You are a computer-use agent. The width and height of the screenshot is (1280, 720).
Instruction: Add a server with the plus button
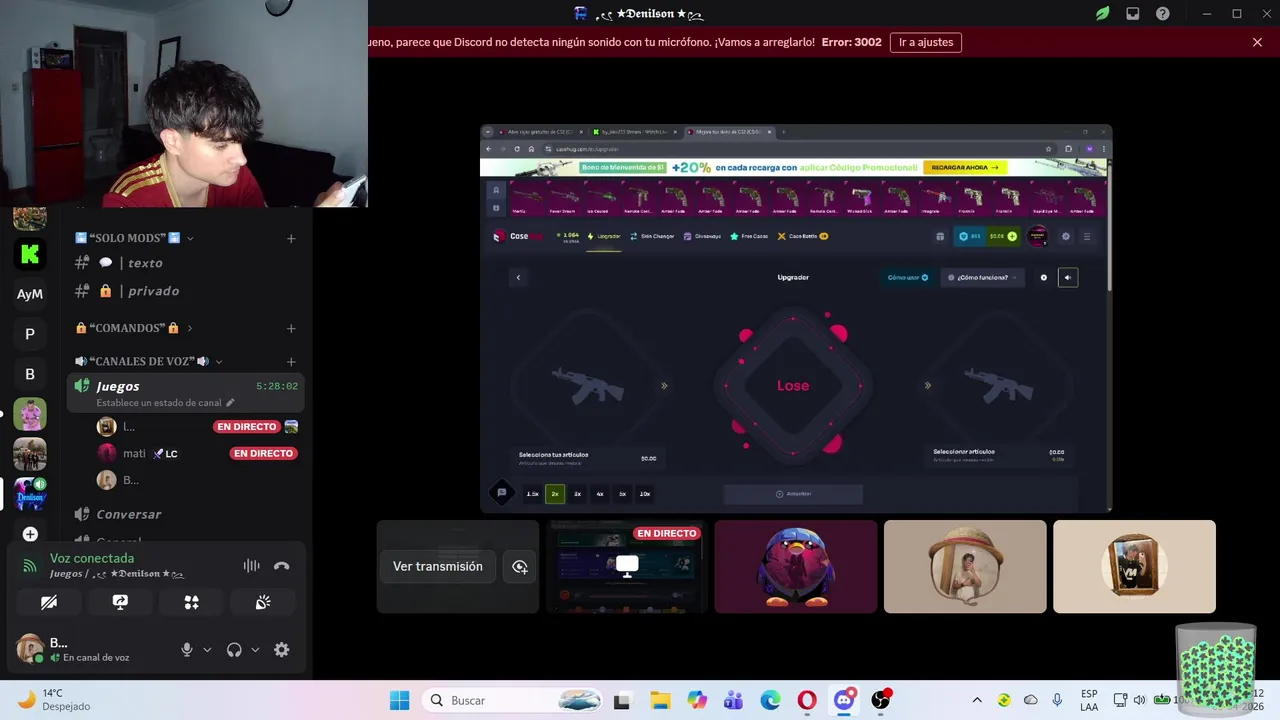[x=30, y=534]
